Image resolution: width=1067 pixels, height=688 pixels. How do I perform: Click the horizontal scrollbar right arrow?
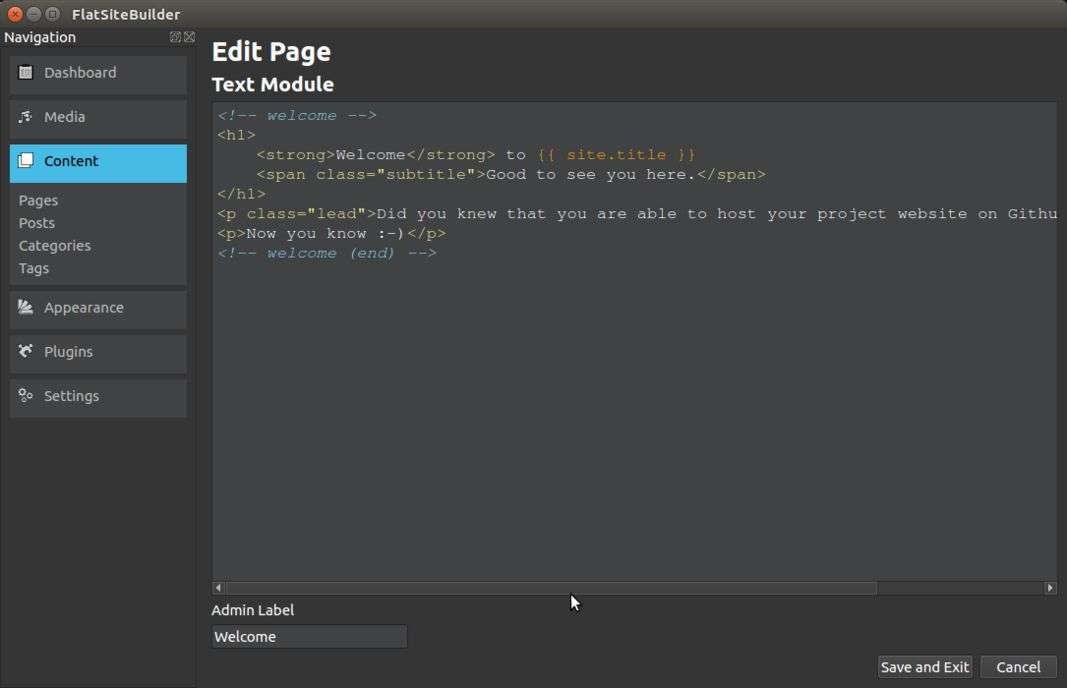click(x=1050, y=588)
